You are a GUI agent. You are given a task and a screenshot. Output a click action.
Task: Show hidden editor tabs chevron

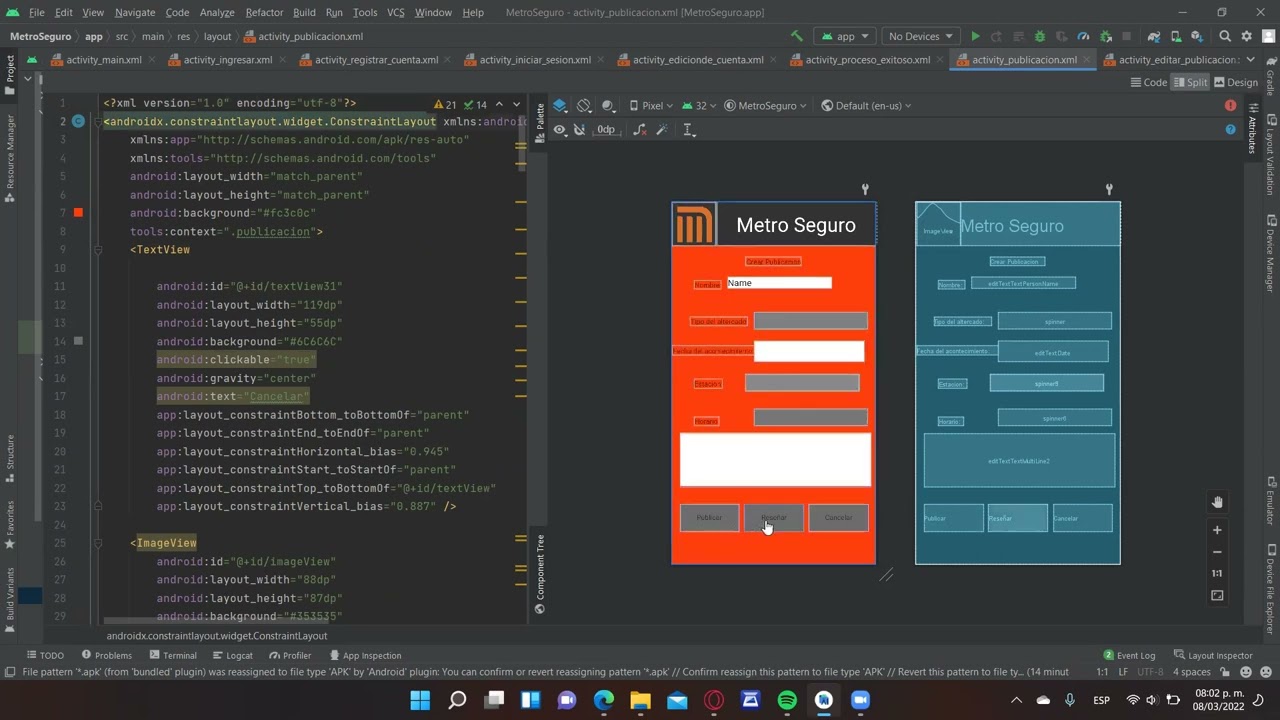pyautogui.click(x=1250, y=60)
